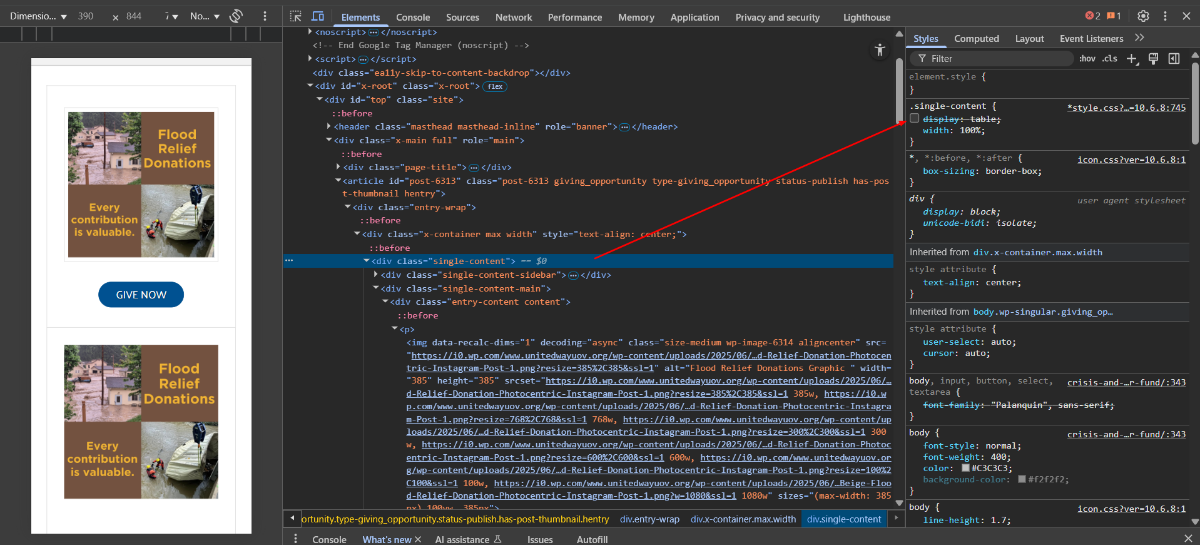This screenshot has width=1200, height=545.
Task: Toggle the inspect element picker icon
Action: pyautogui.click(x=296, y=17)
